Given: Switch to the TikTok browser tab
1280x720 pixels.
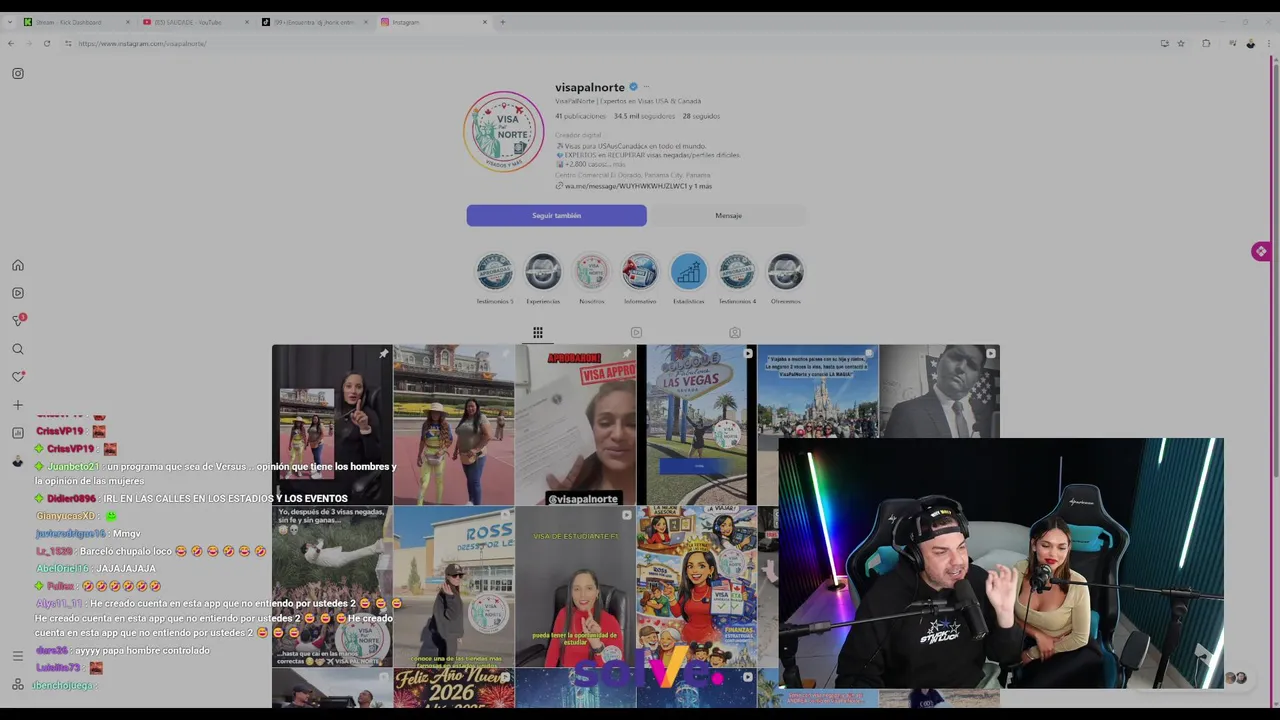Looking at the screenshot, I should [x=315, y=22].
